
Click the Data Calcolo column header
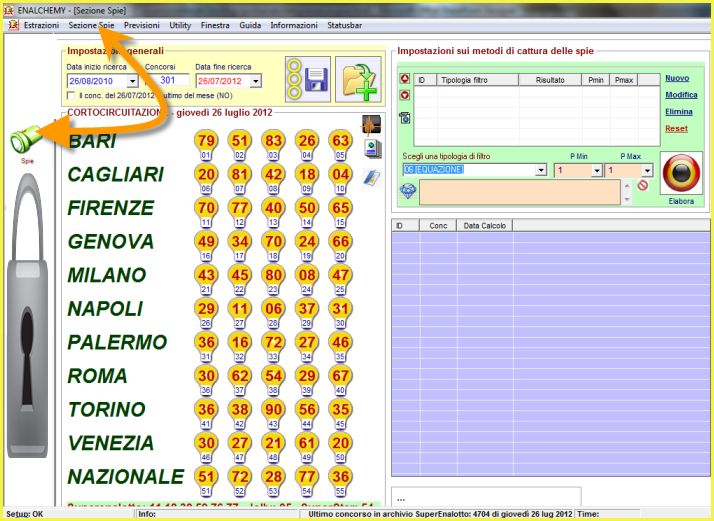pos(484,225)
